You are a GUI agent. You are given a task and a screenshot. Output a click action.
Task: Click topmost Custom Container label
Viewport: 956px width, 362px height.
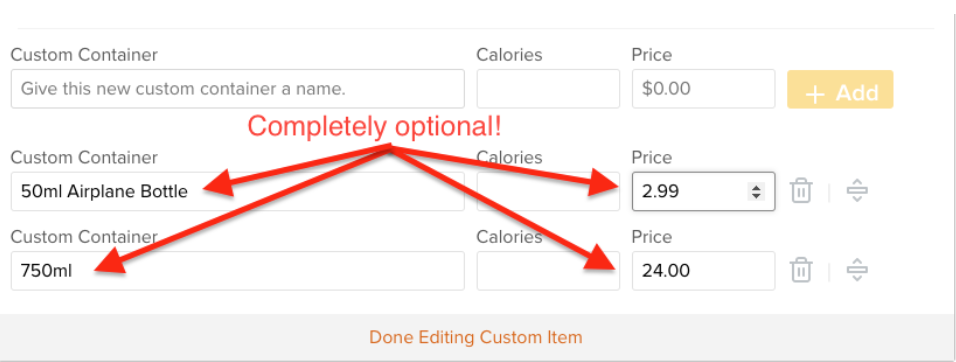(x=84, y=55)
